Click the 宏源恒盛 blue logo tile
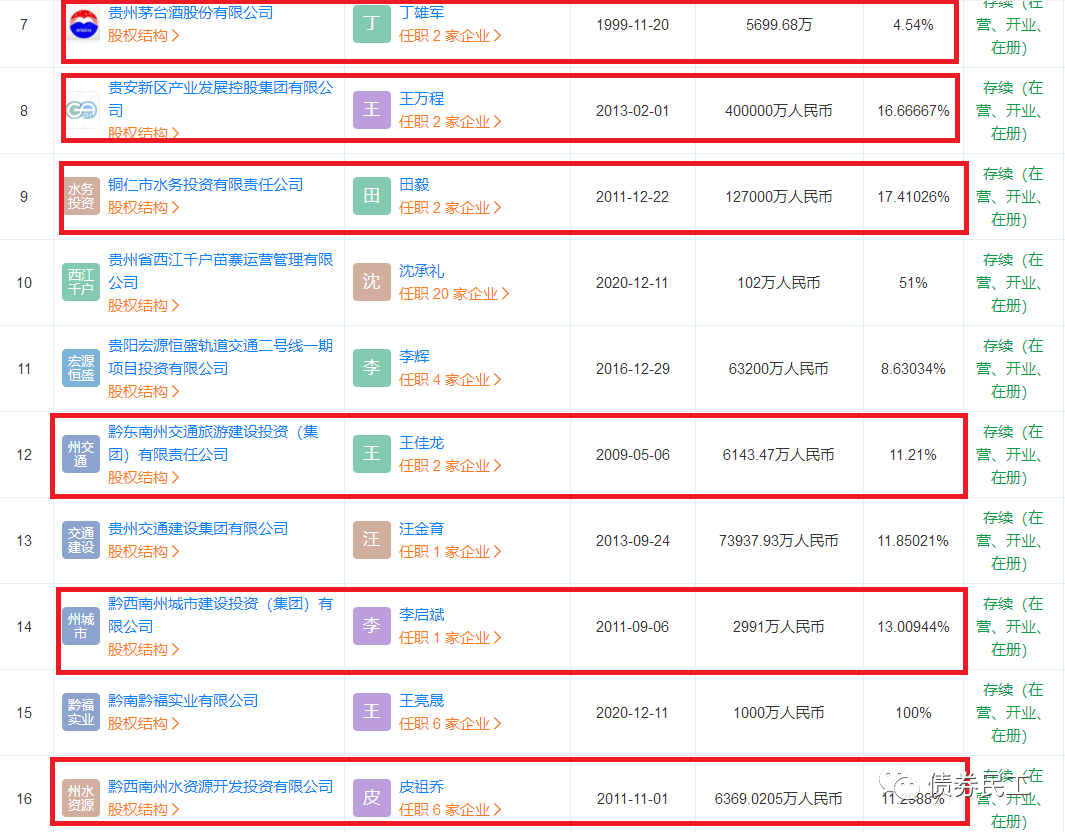Image resolution: width=1065 pixels, height=832 pixels. click(81, 368)
